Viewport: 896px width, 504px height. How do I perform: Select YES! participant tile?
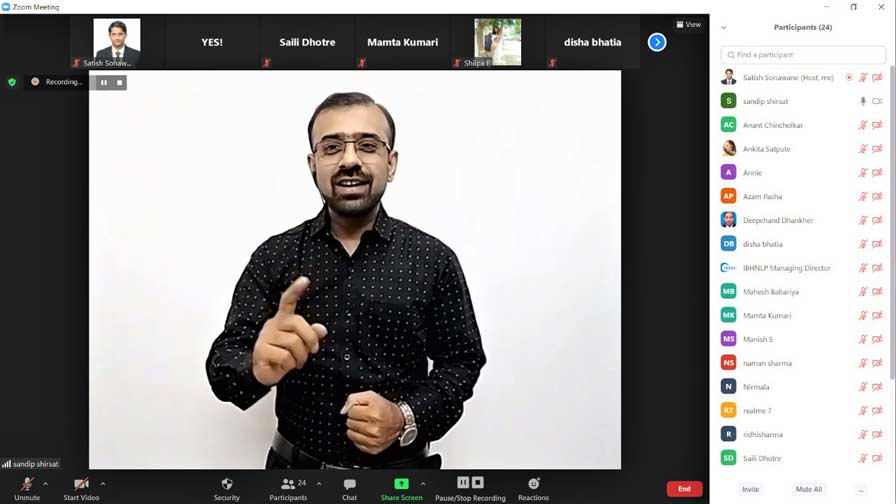(212, 42)
